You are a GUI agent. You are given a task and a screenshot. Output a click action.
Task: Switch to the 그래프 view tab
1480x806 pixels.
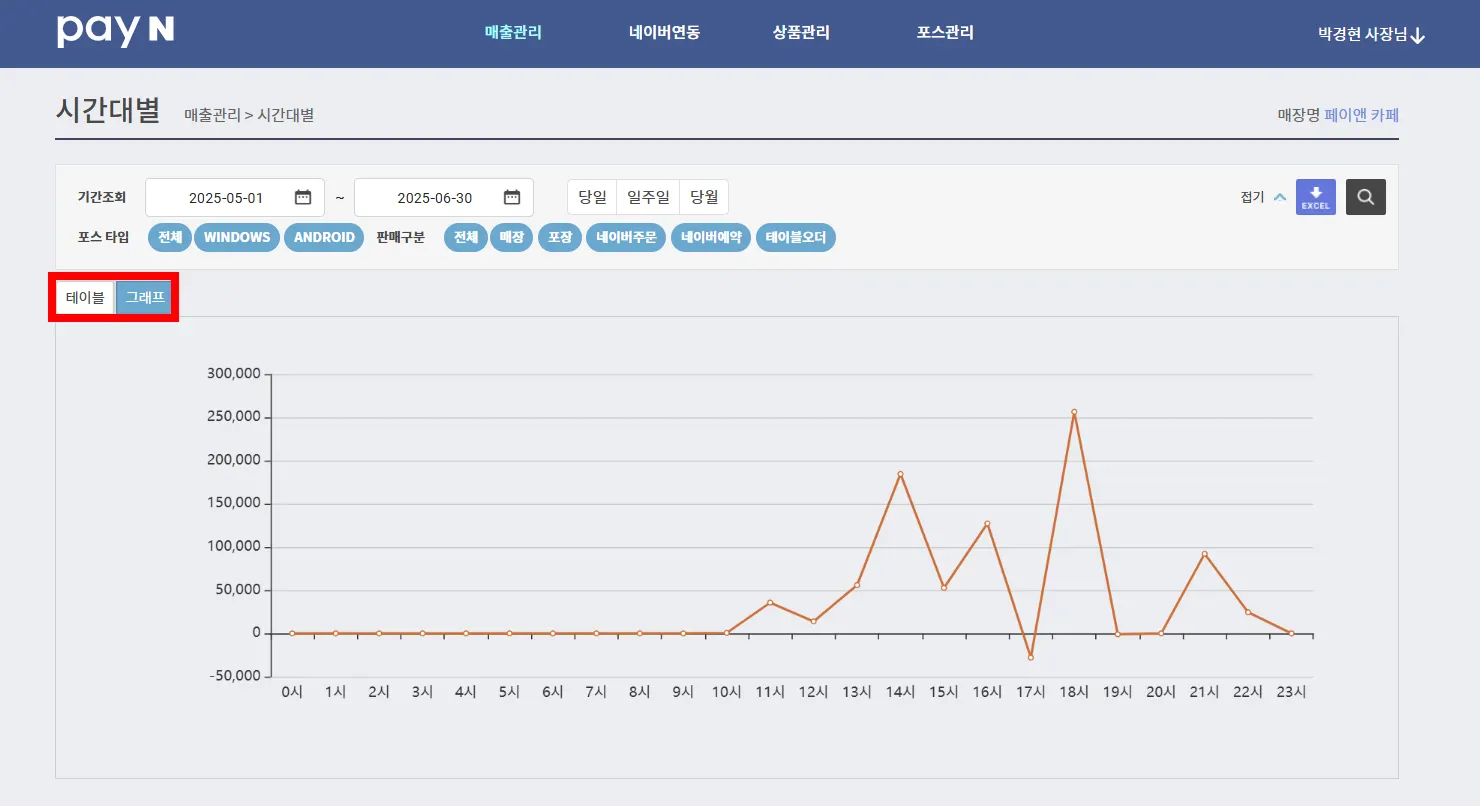pos(145,298)
